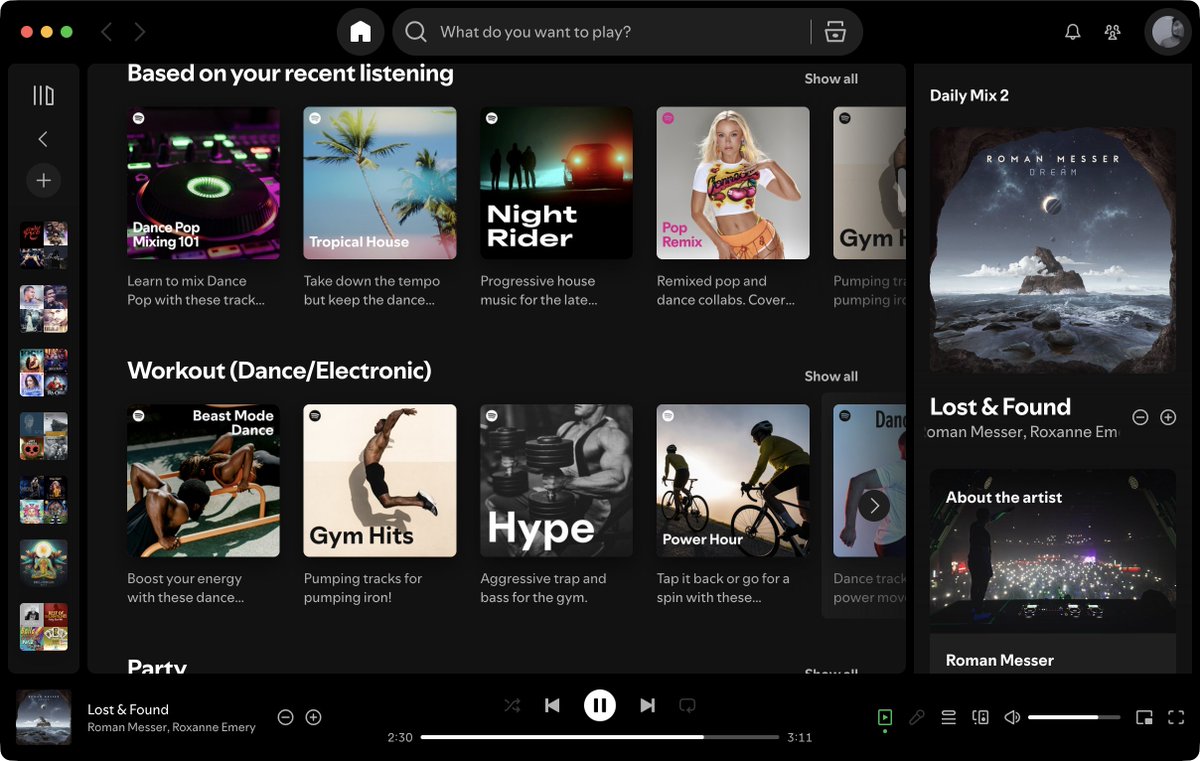This screenshot has width=1200, height=761.
Task: Click plus icon in Now Playing panel
Action: coord(1168,417)
